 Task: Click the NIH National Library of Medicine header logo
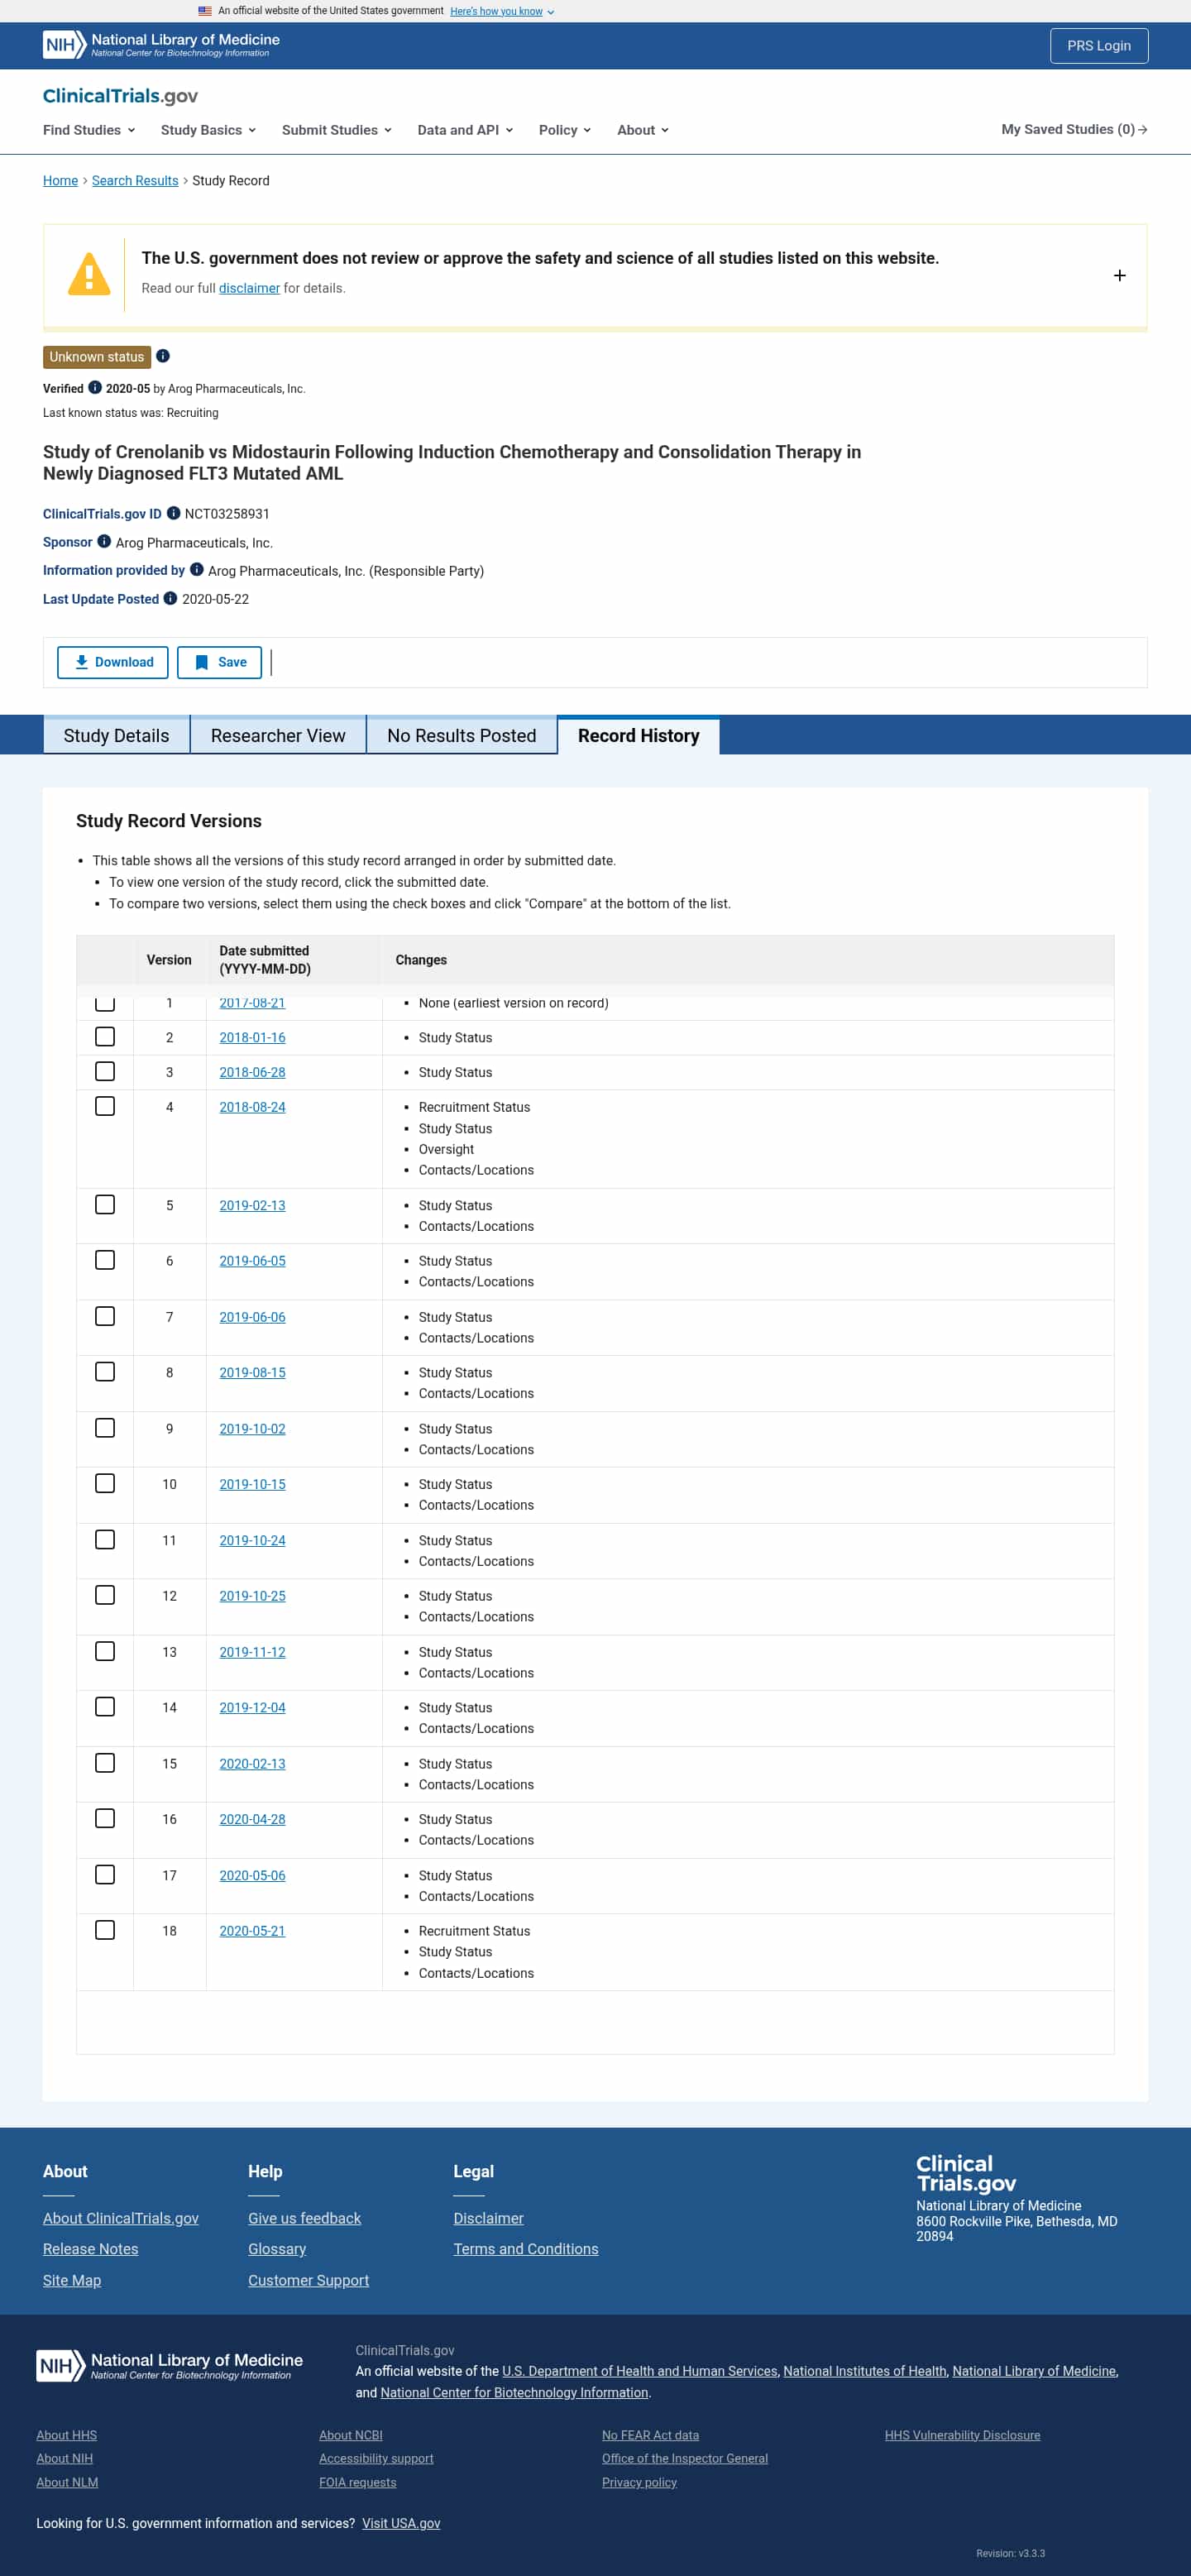click(161, 45)
